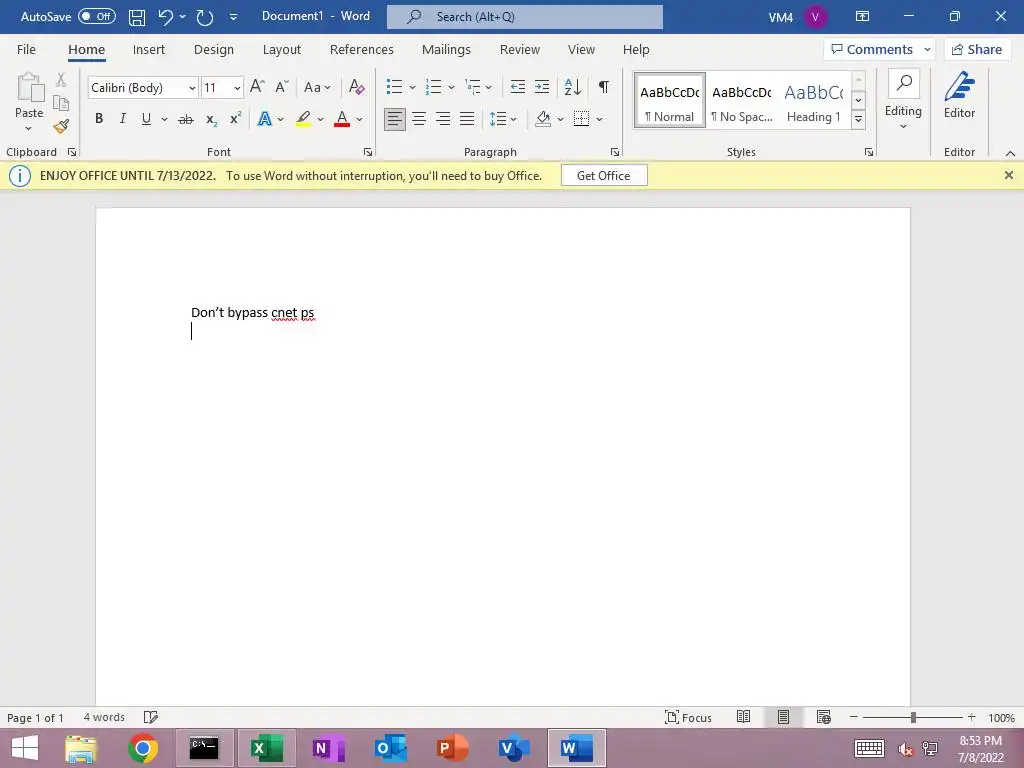
Task: Apply red font color
Action: [342, 119]
